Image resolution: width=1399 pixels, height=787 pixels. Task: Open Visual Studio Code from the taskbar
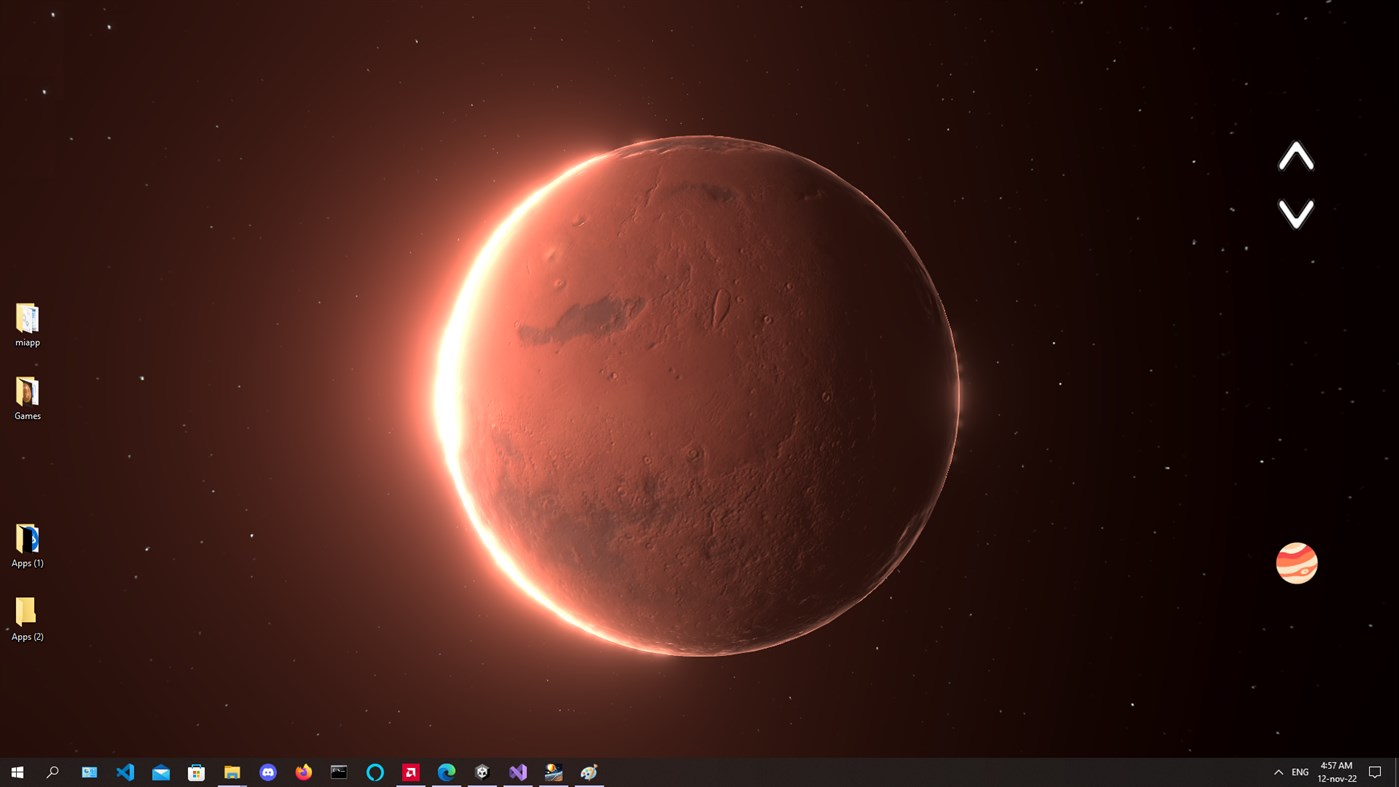(x=125, y=771)
